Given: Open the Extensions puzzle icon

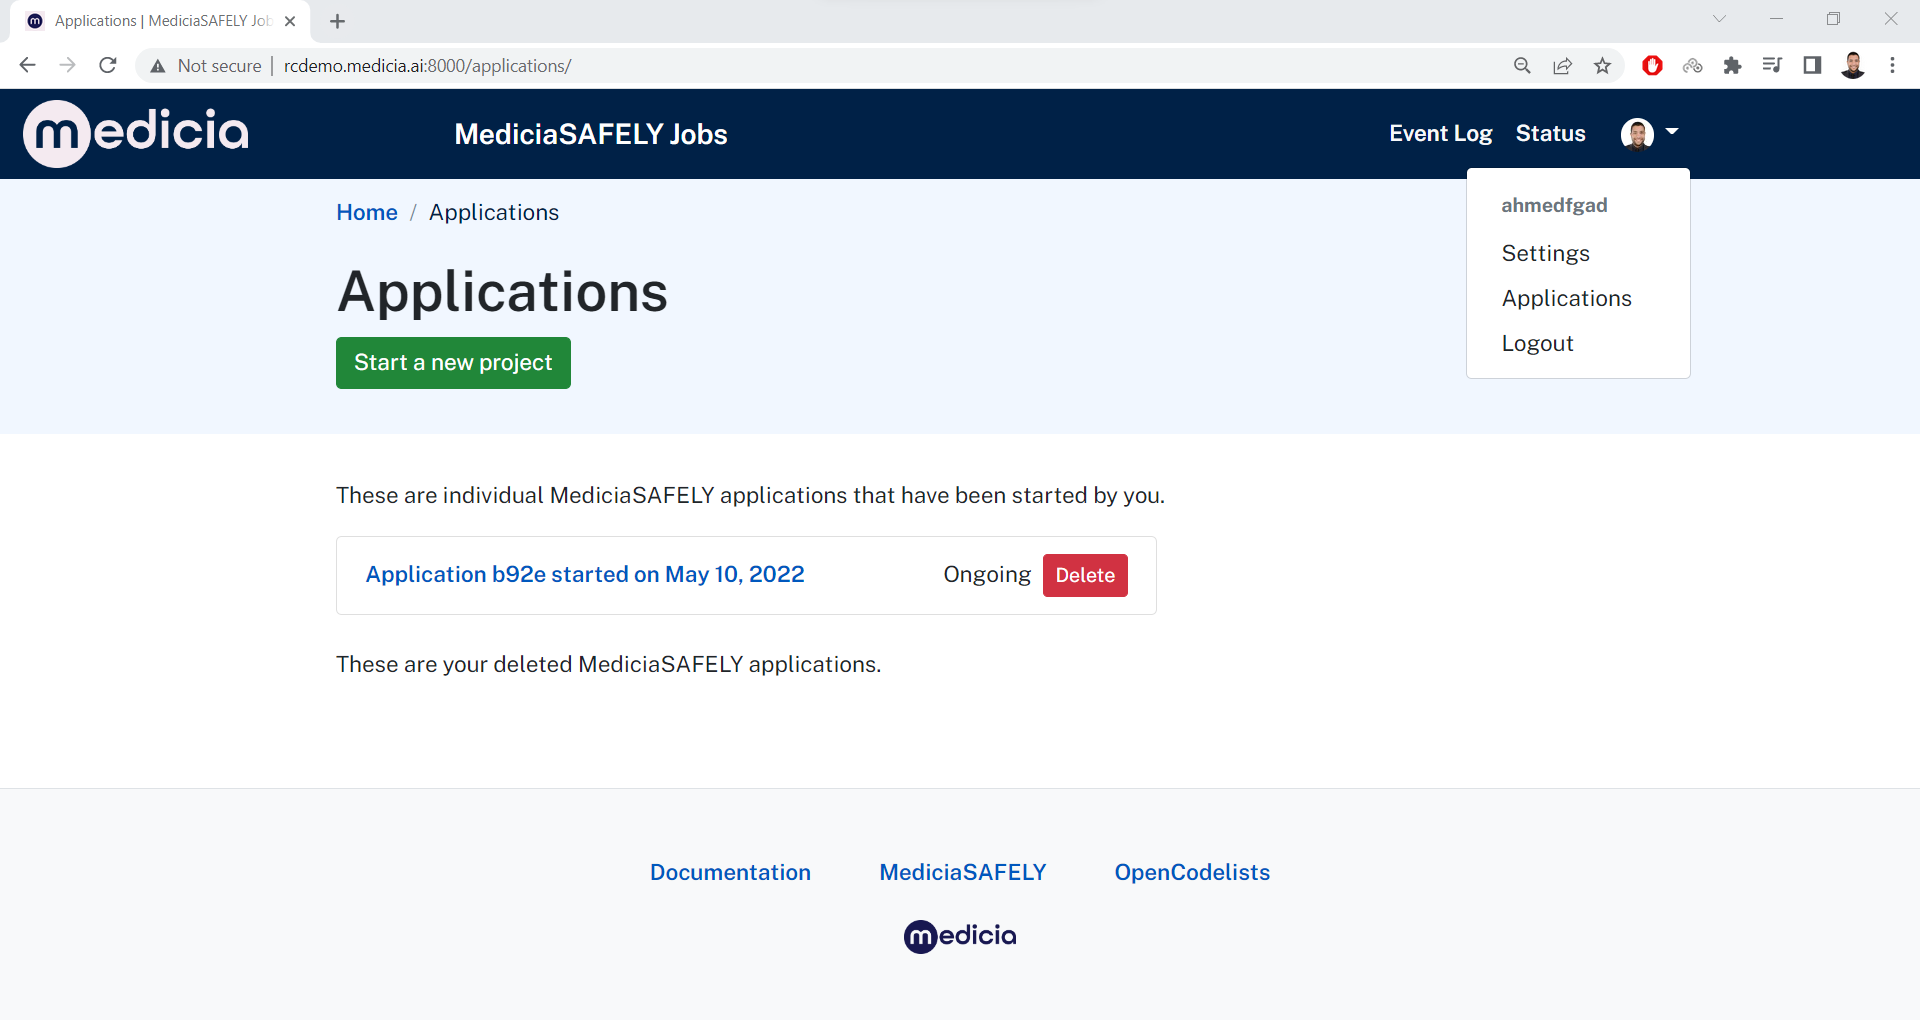Looking at the screenshot, I should click(x=1732, y=66).
